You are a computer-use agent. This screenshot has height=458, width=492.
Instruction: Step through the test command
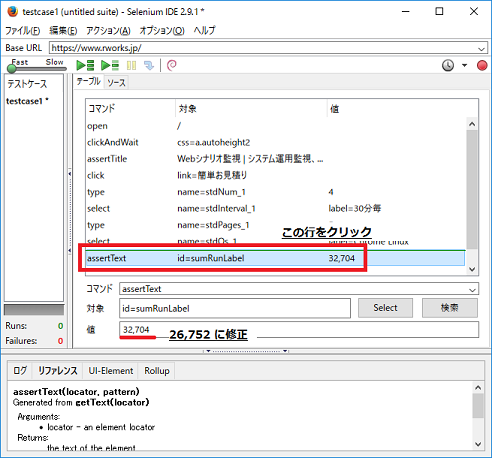(x=149, y=65)
